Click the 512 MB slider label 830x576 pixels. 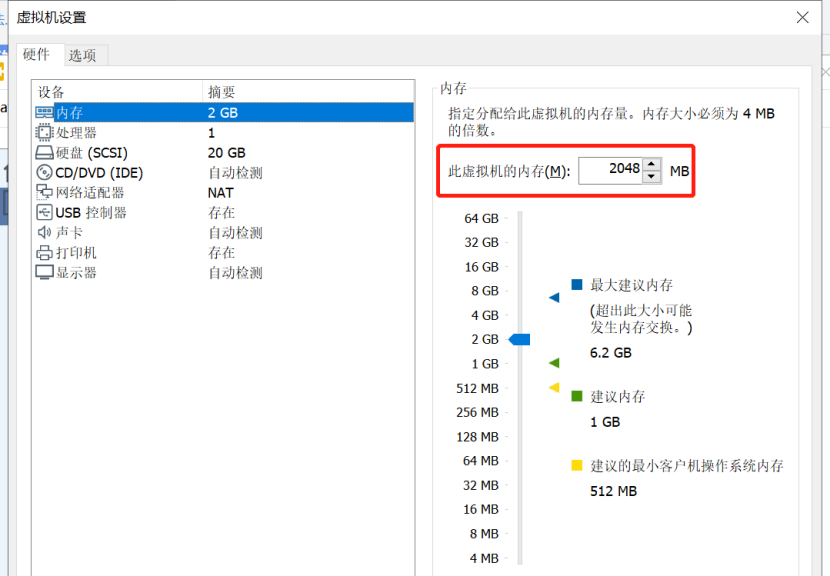pyautogui.click(x=477, y=388)
